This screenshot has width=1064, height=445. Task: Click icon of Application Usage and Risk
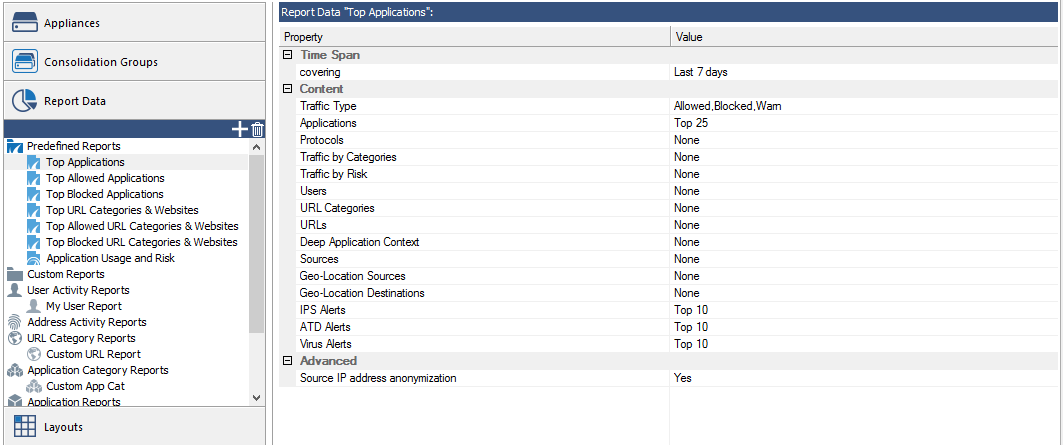34,258
